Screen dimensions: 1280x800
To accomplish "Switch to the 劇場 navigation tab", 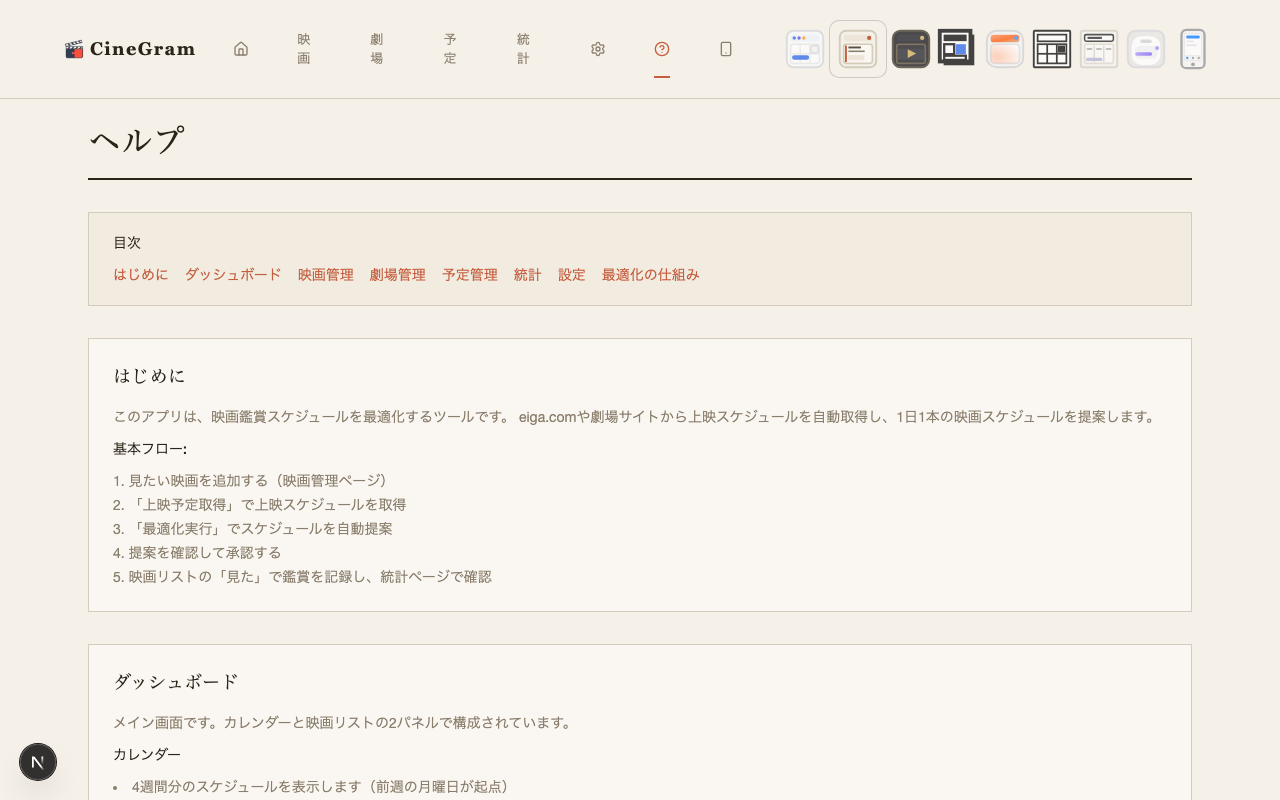I will tap(377, 49).
